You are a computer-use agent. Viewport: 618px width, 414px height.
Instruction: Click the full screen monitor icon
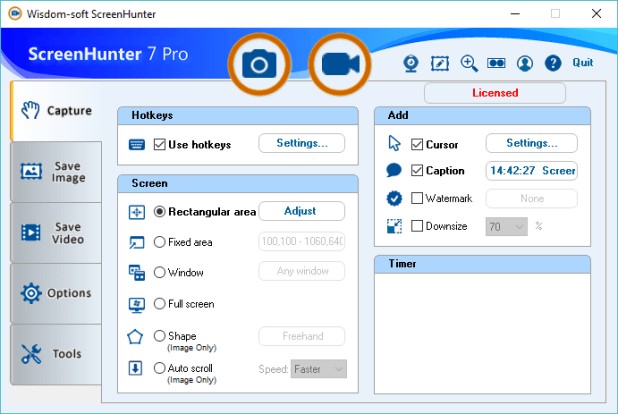[x=137, y=305]
